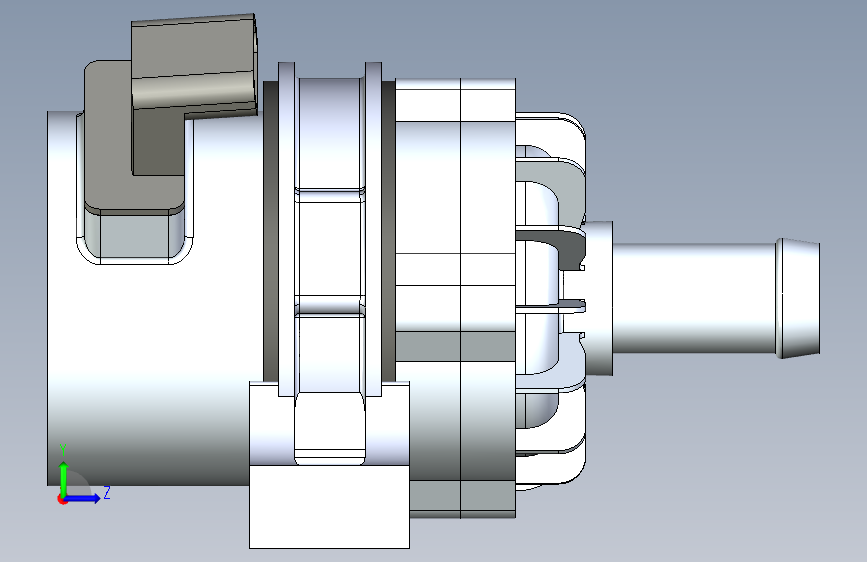867x562 pixels.
Task: Click the red origin dot of the axis triad
Action: click(62, 499)
